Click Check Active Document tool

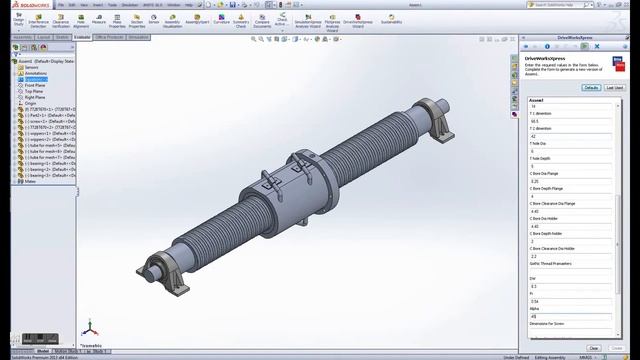(282, 20)
